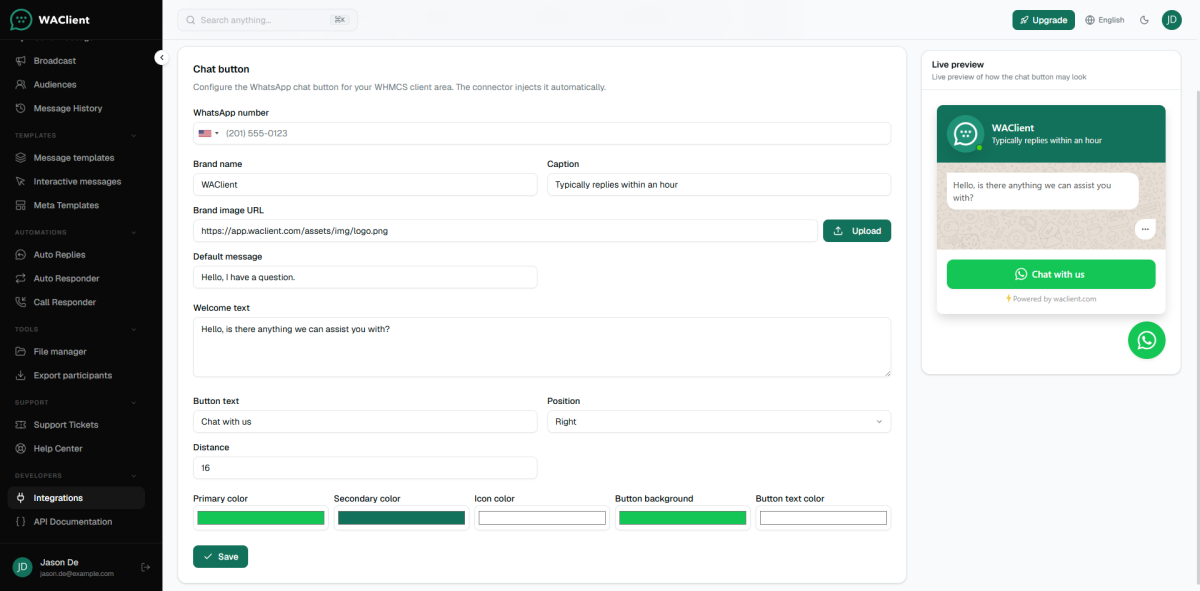The image size is (1200, 591).
Task: Click the logout icon beside Jason De
Action: coord(145,568)
